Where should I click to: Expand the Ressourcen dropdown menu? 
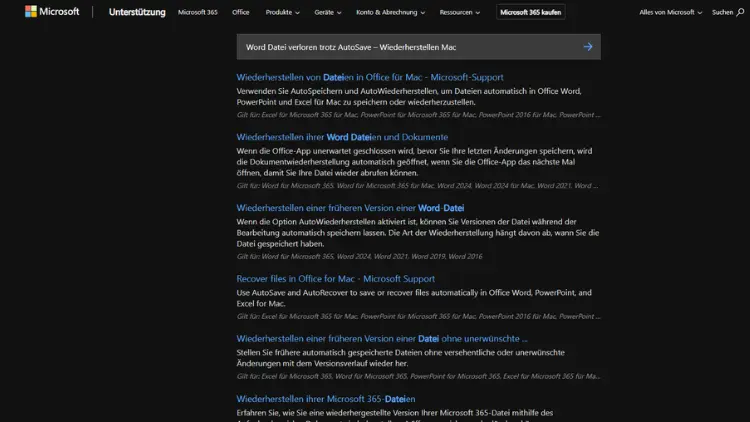pos(460,13)
